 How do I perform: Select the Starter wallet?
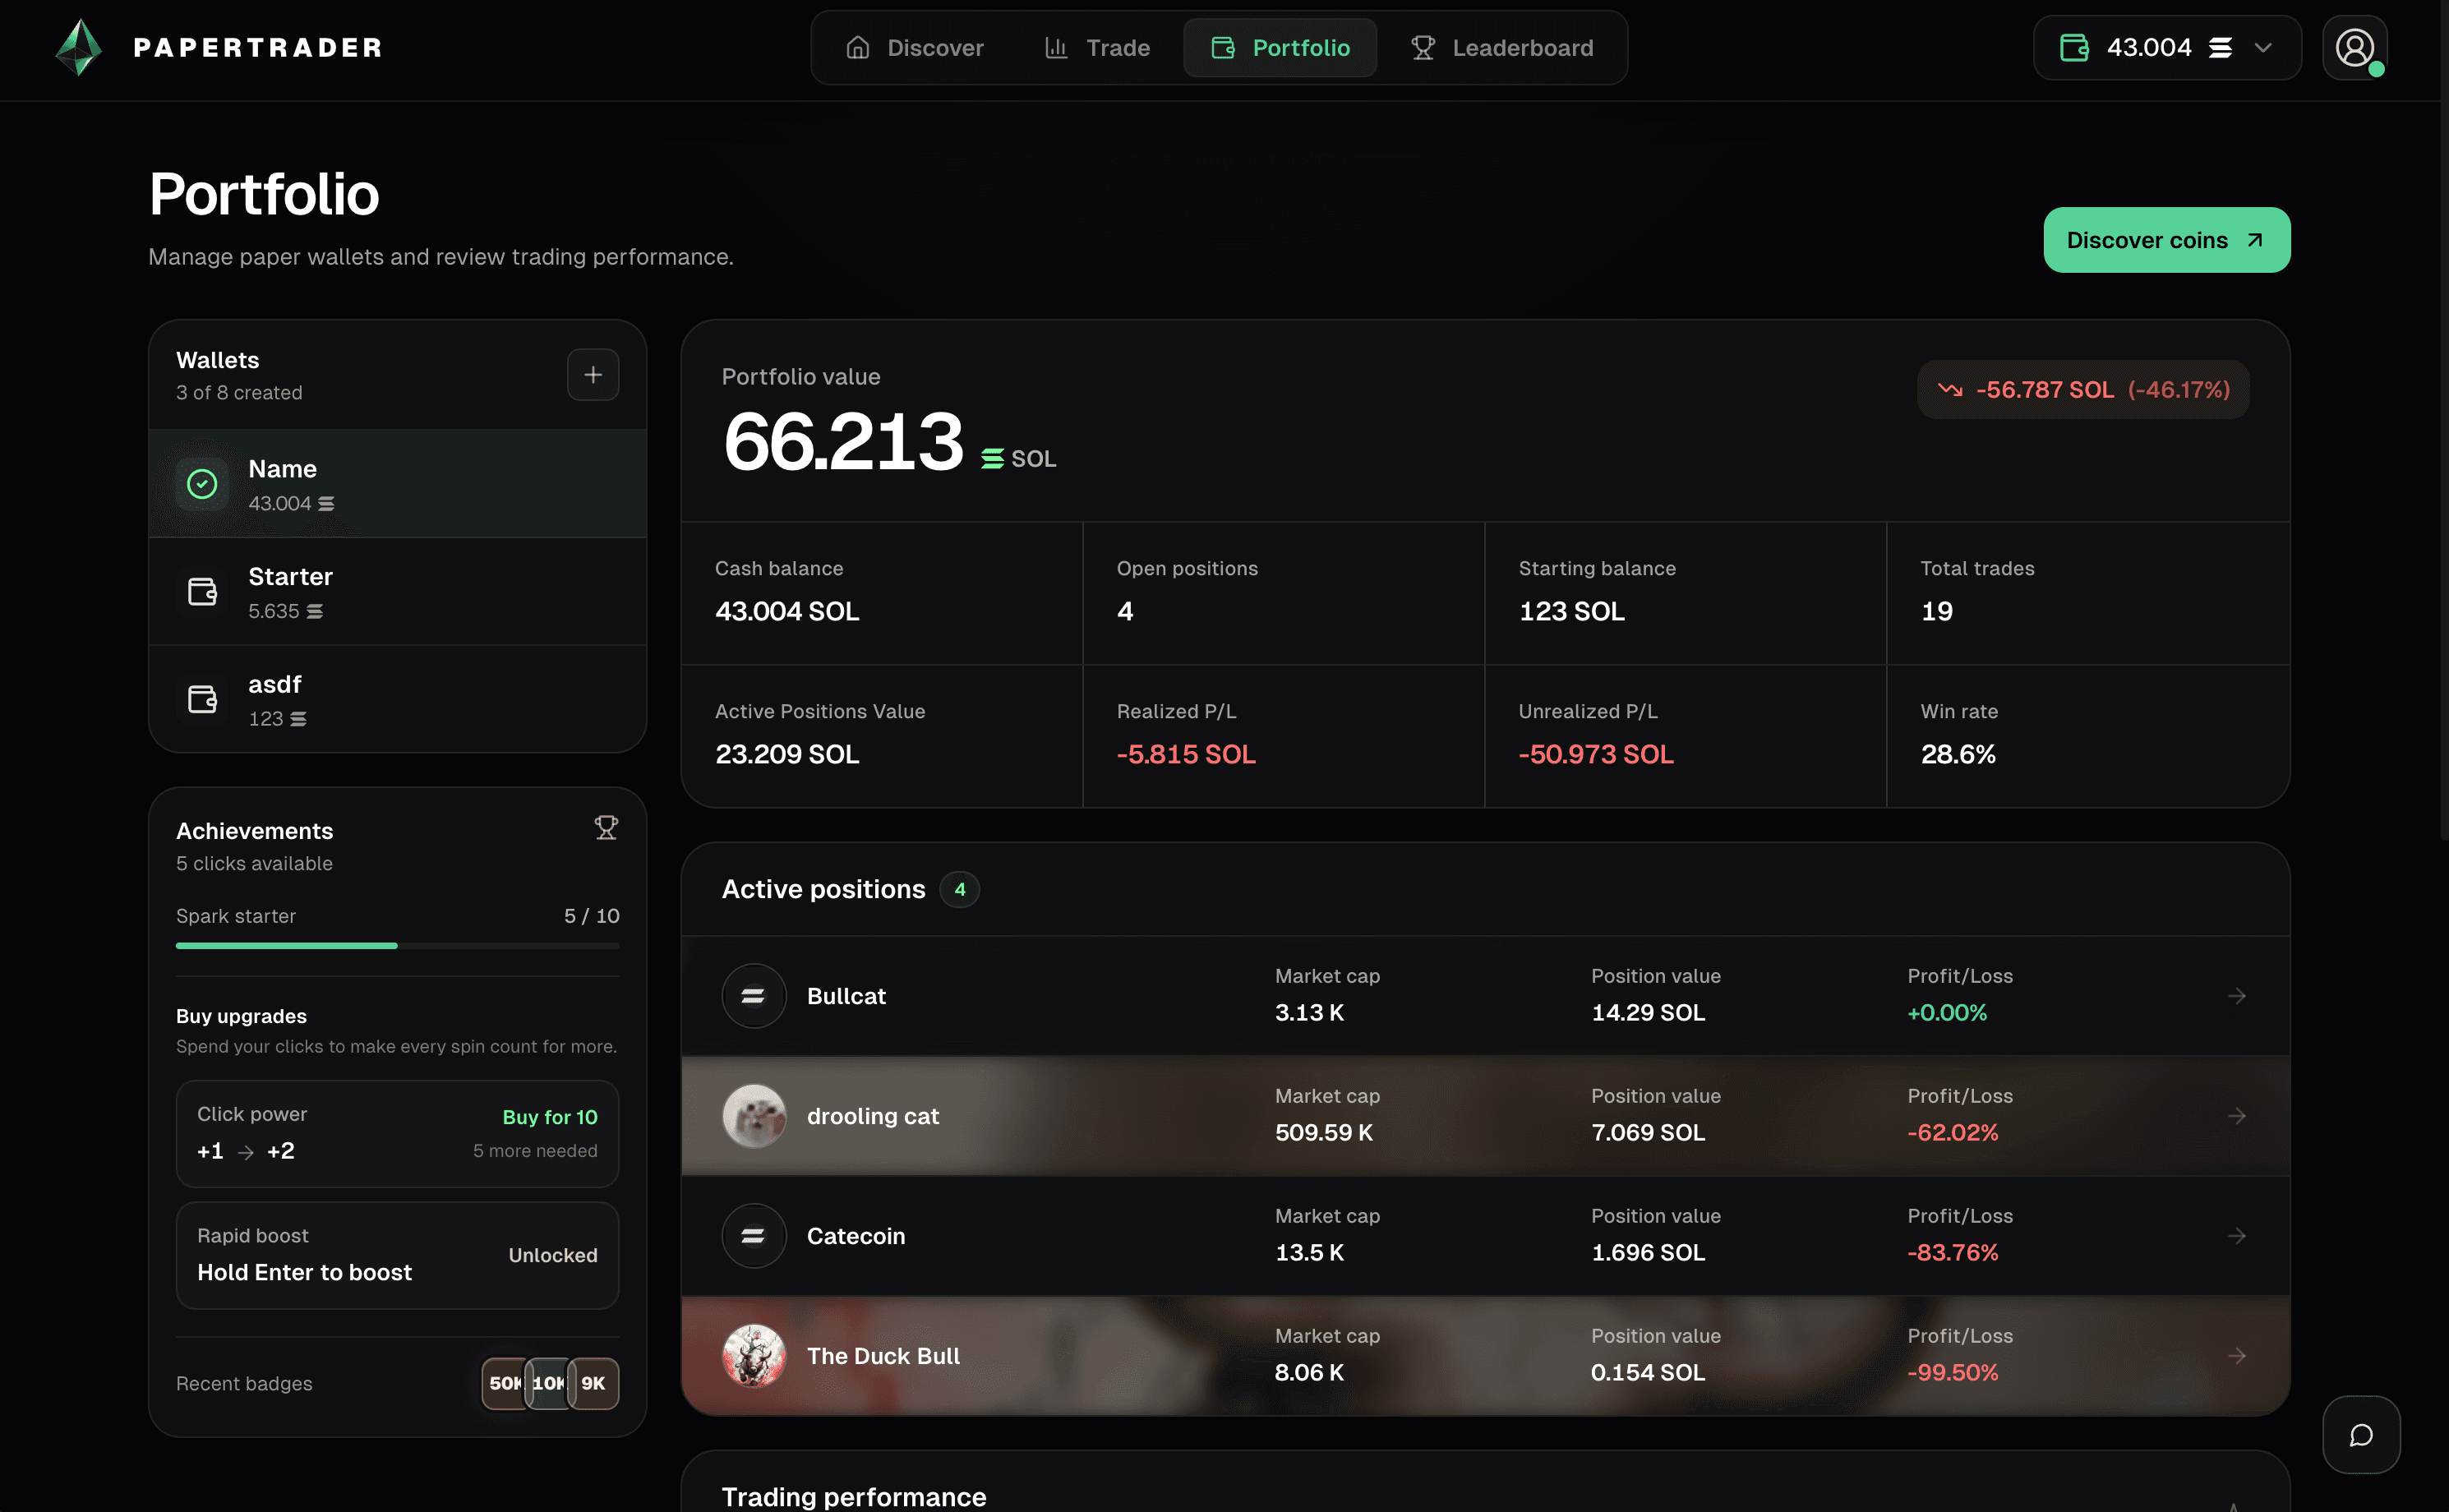[397, 592]
